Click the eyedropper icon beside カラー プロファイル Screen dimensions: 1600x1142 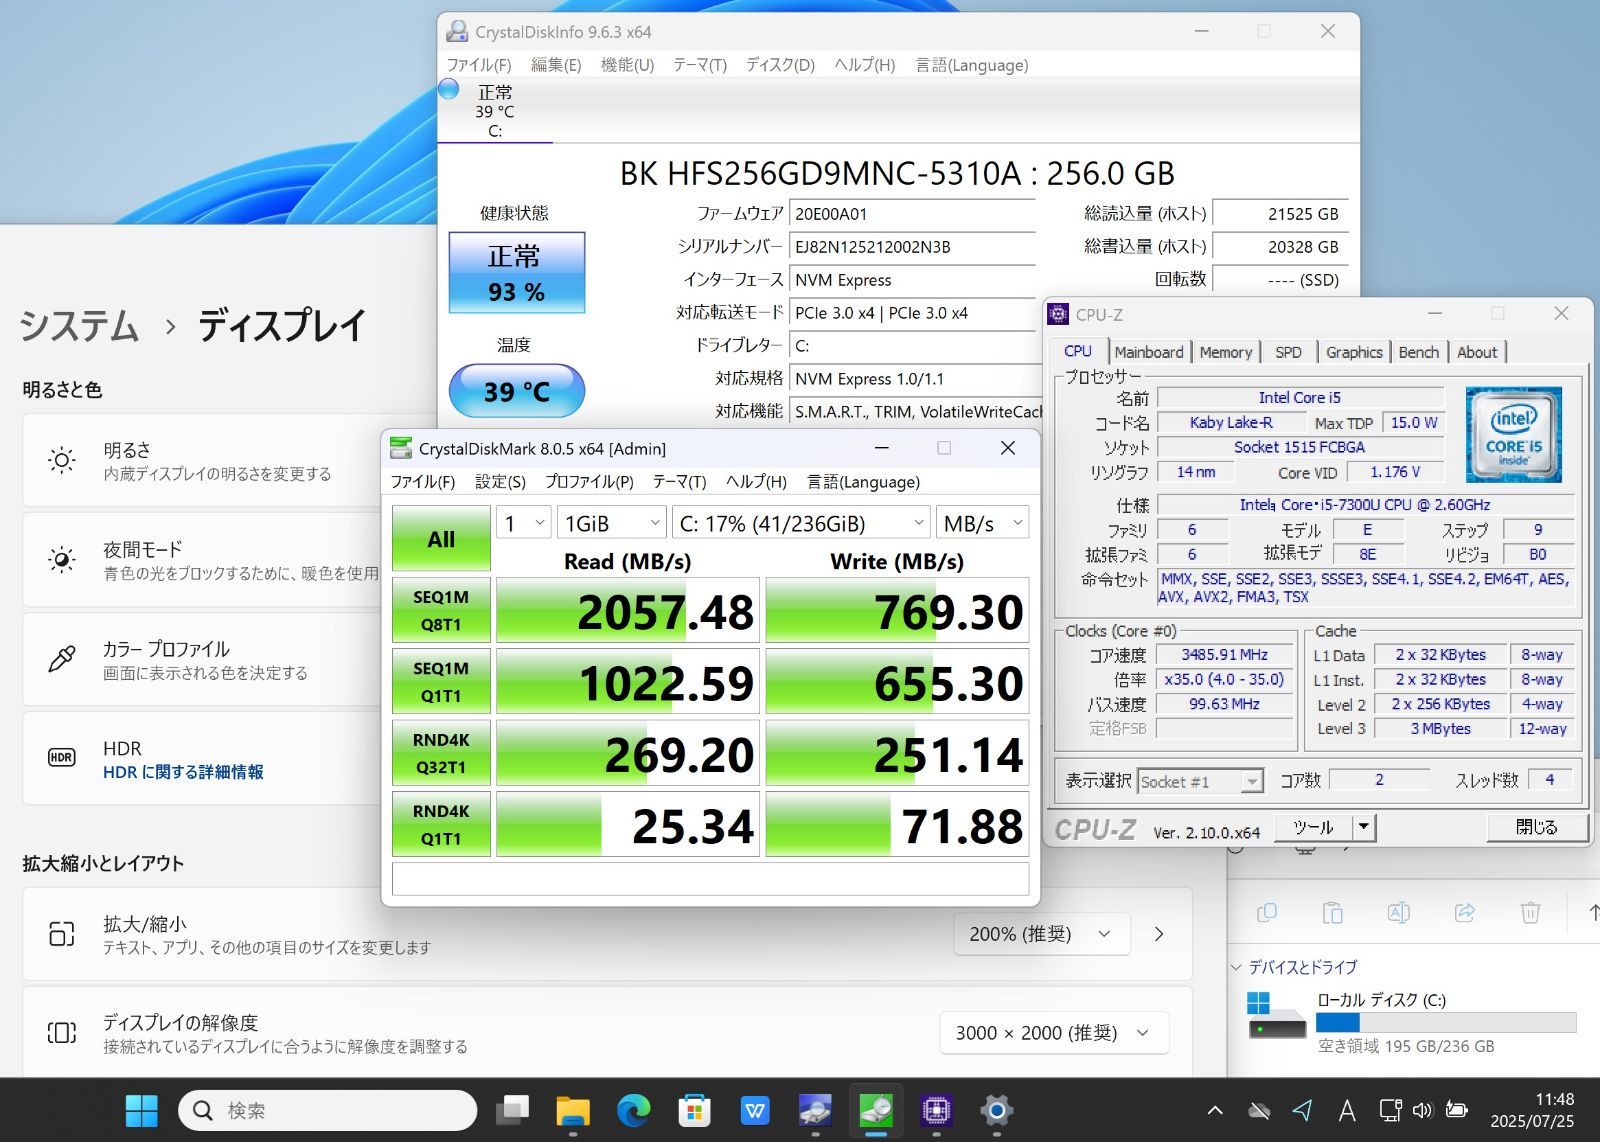click(62, 659)
